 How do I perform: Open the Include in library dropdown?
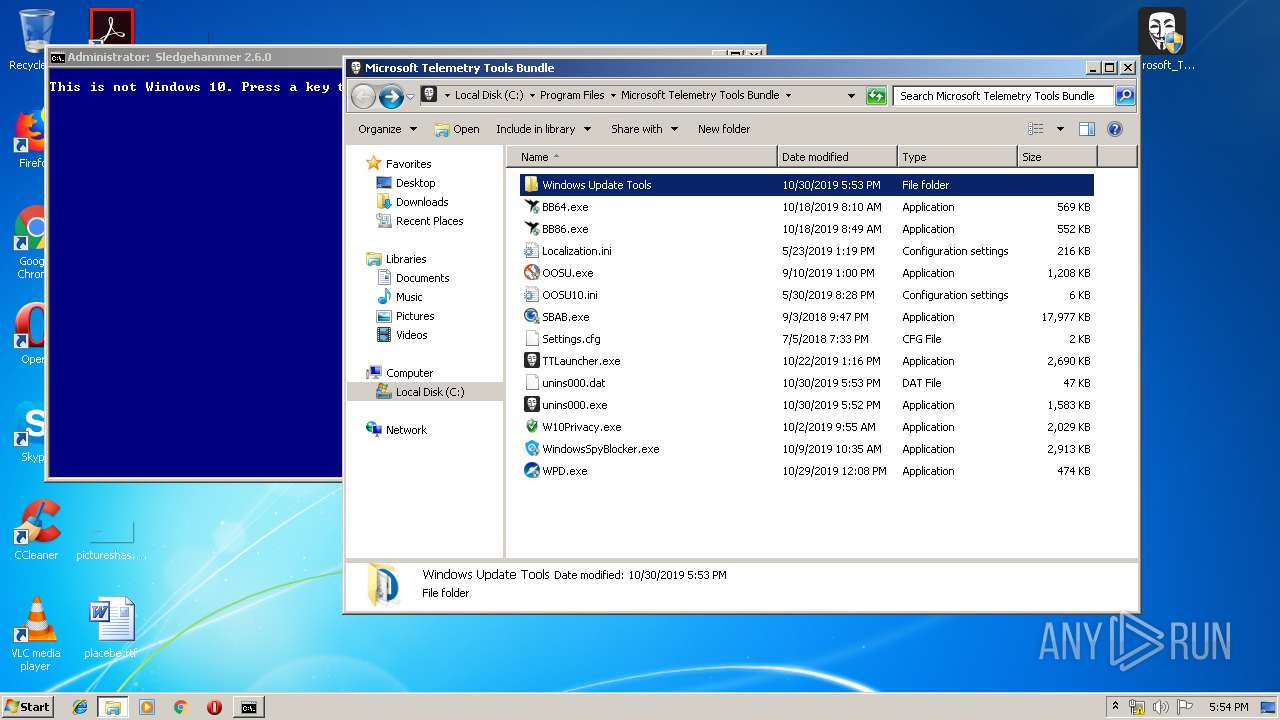[x=543, y=129]
